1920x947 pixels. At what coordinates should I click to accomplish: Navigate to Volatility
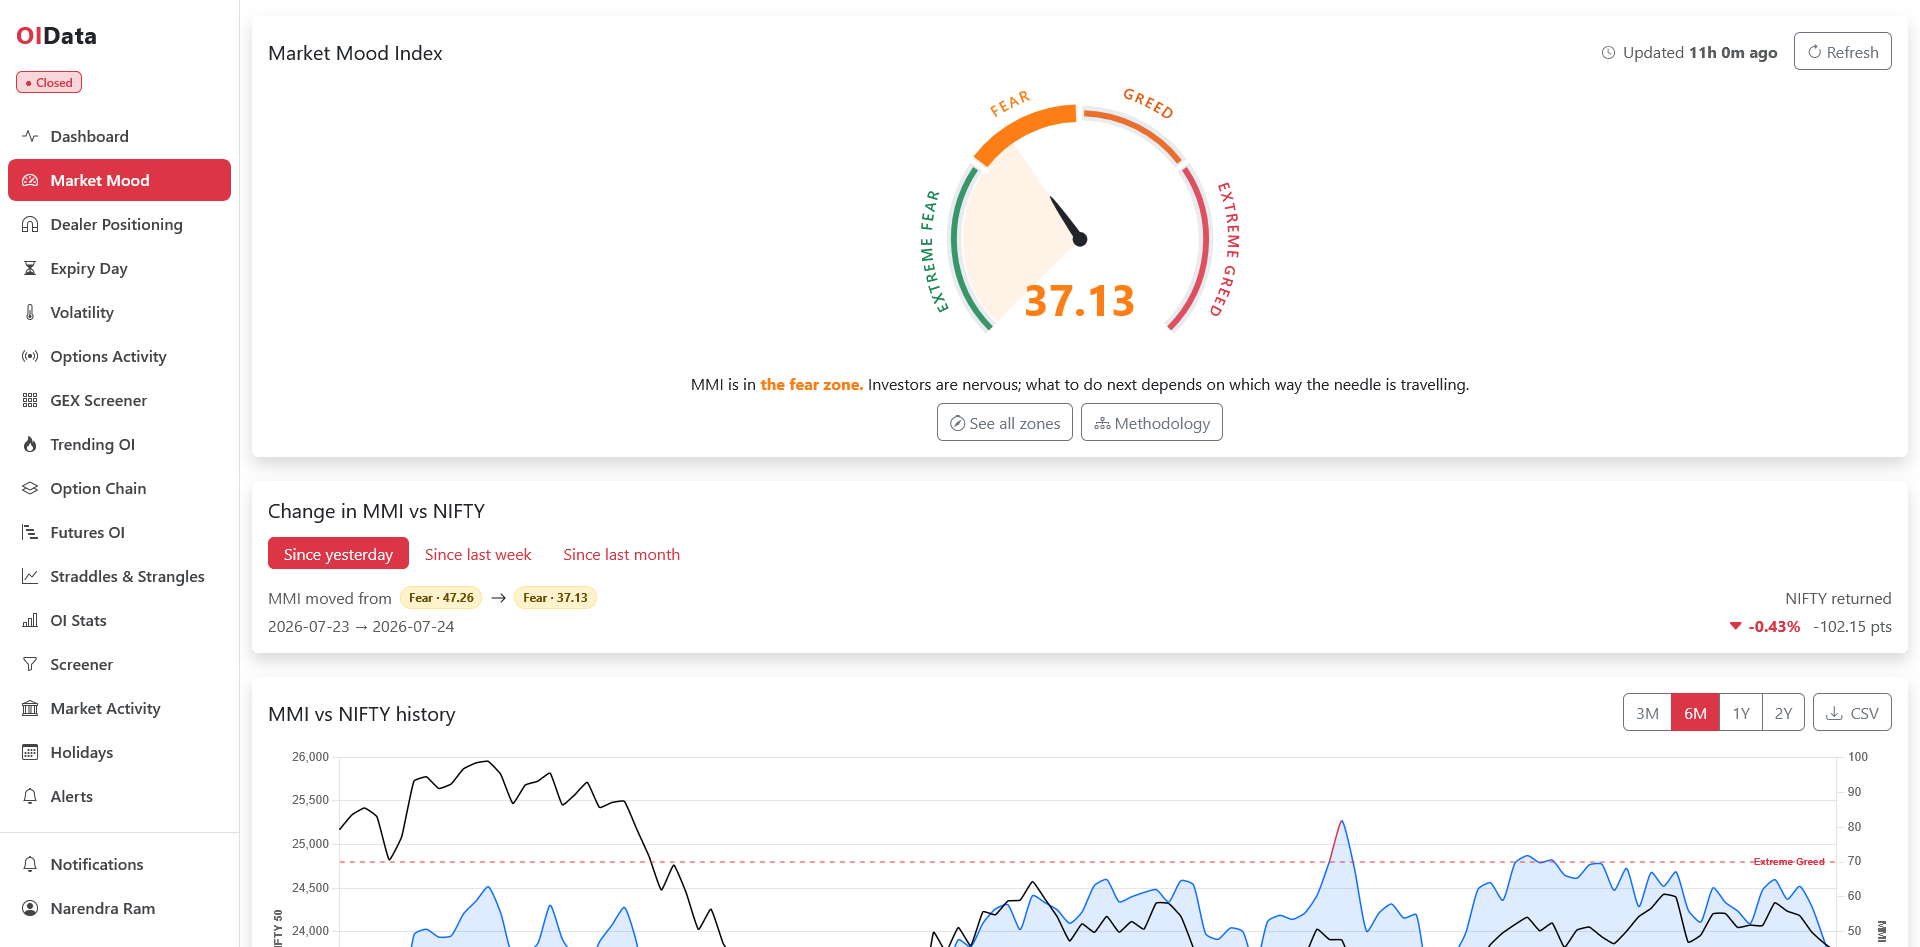[119, 312]
